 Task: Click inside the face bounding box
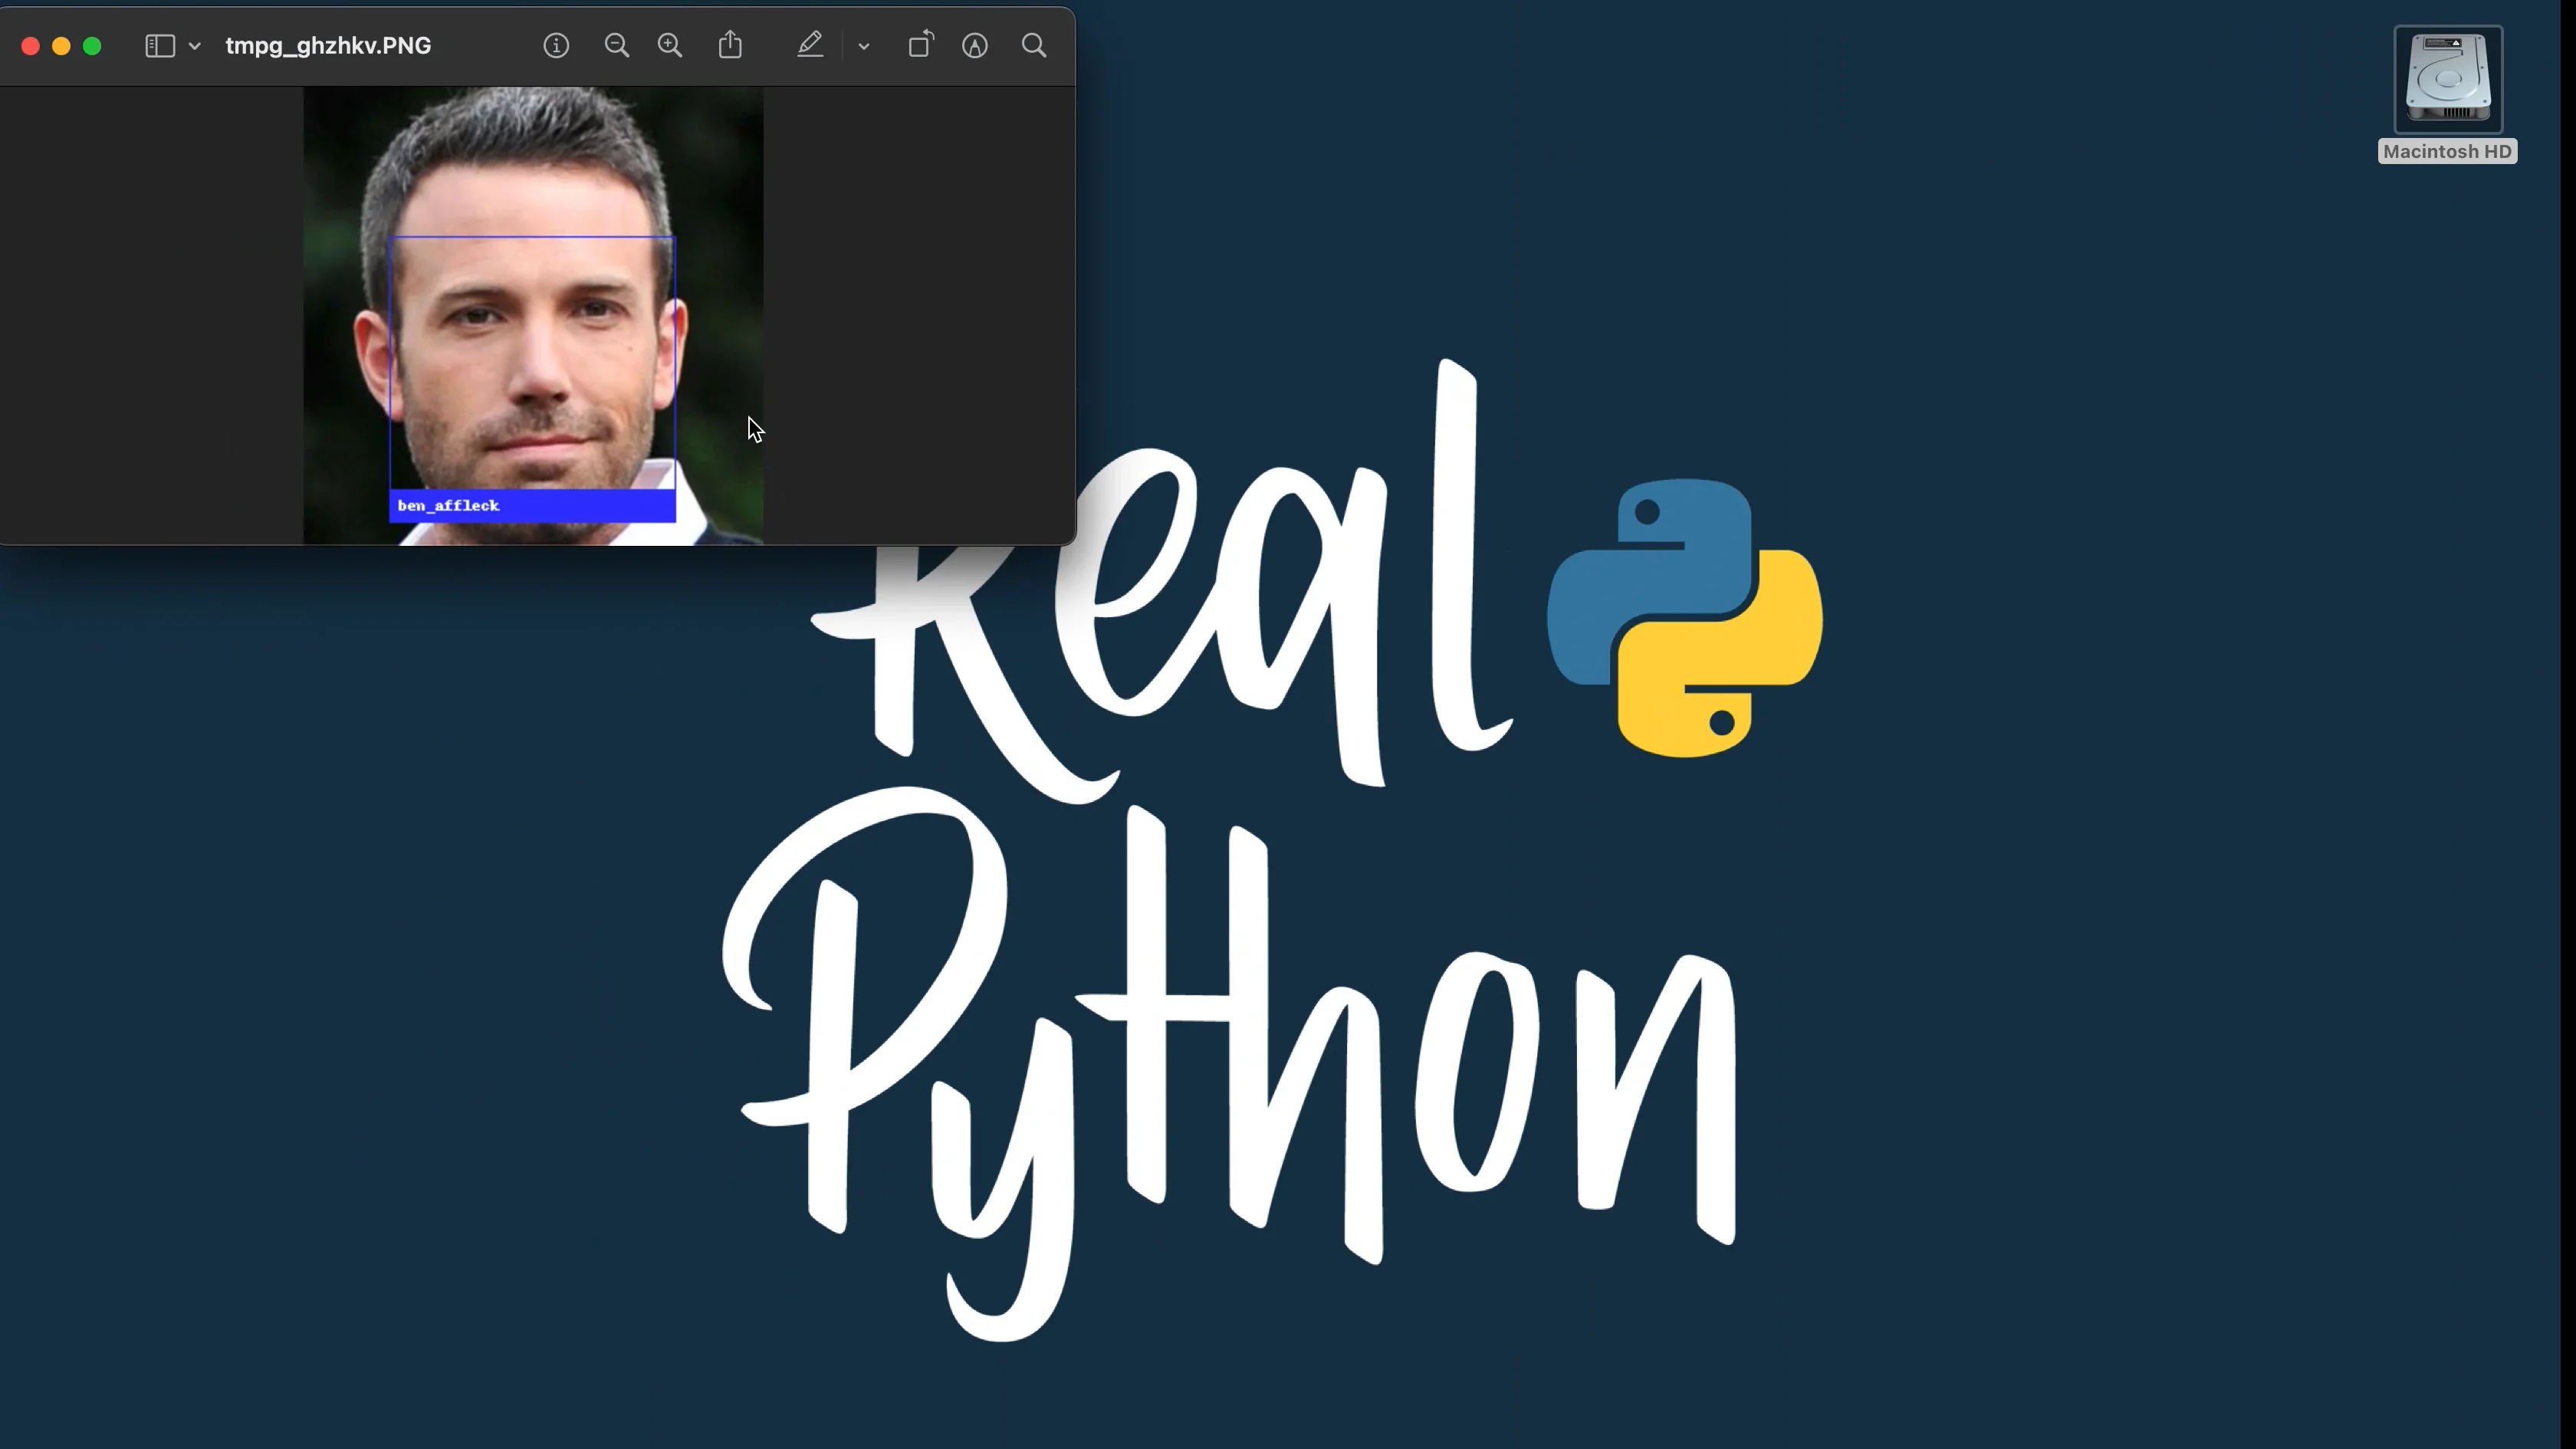[532, 360]
